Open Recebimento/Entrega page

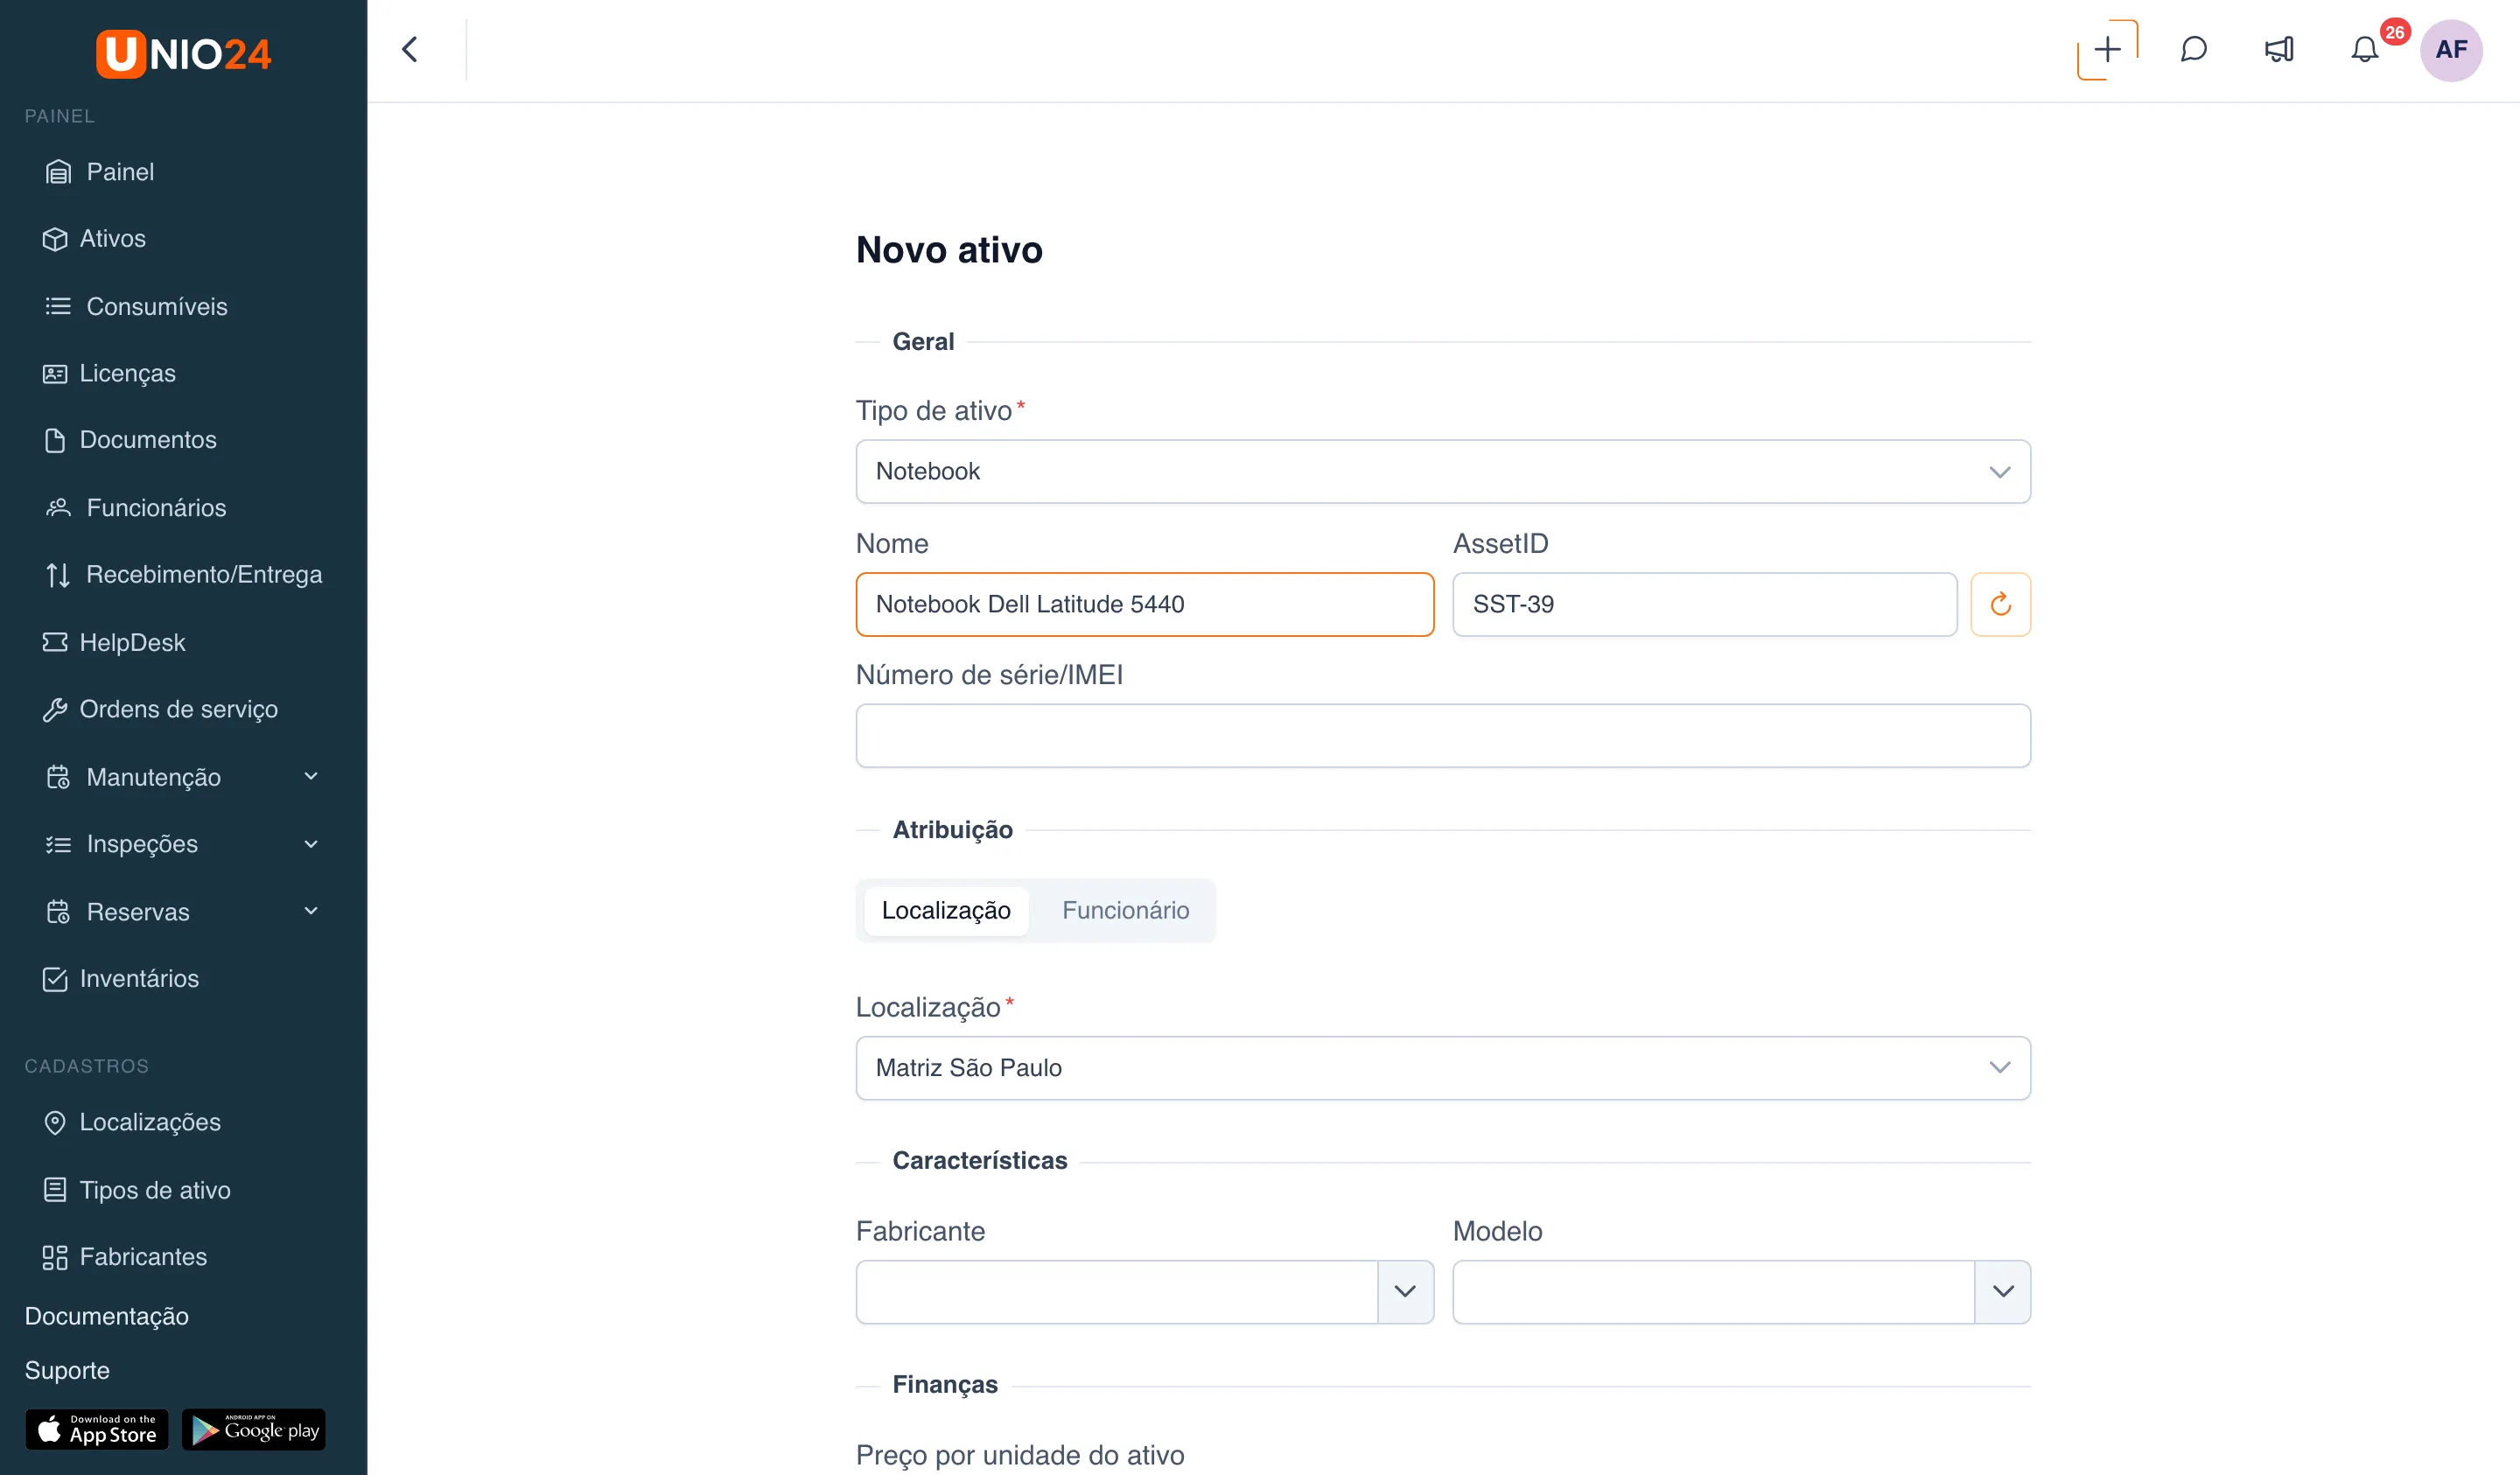184,575
